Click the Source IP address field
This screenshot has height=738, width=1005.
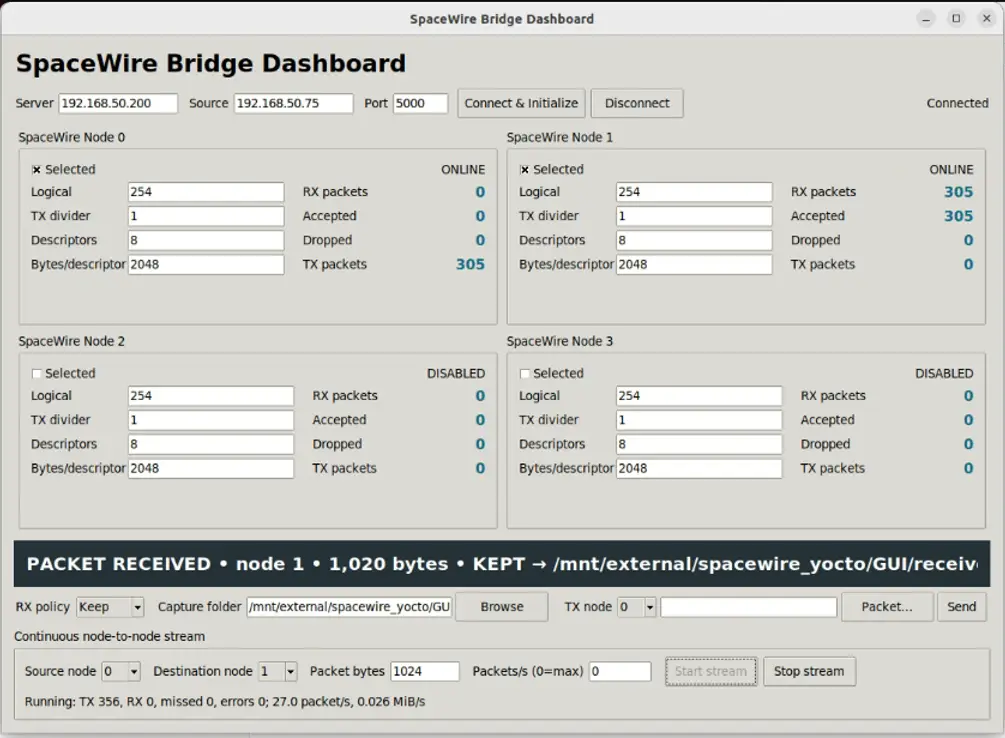click(x=294, y=103)
